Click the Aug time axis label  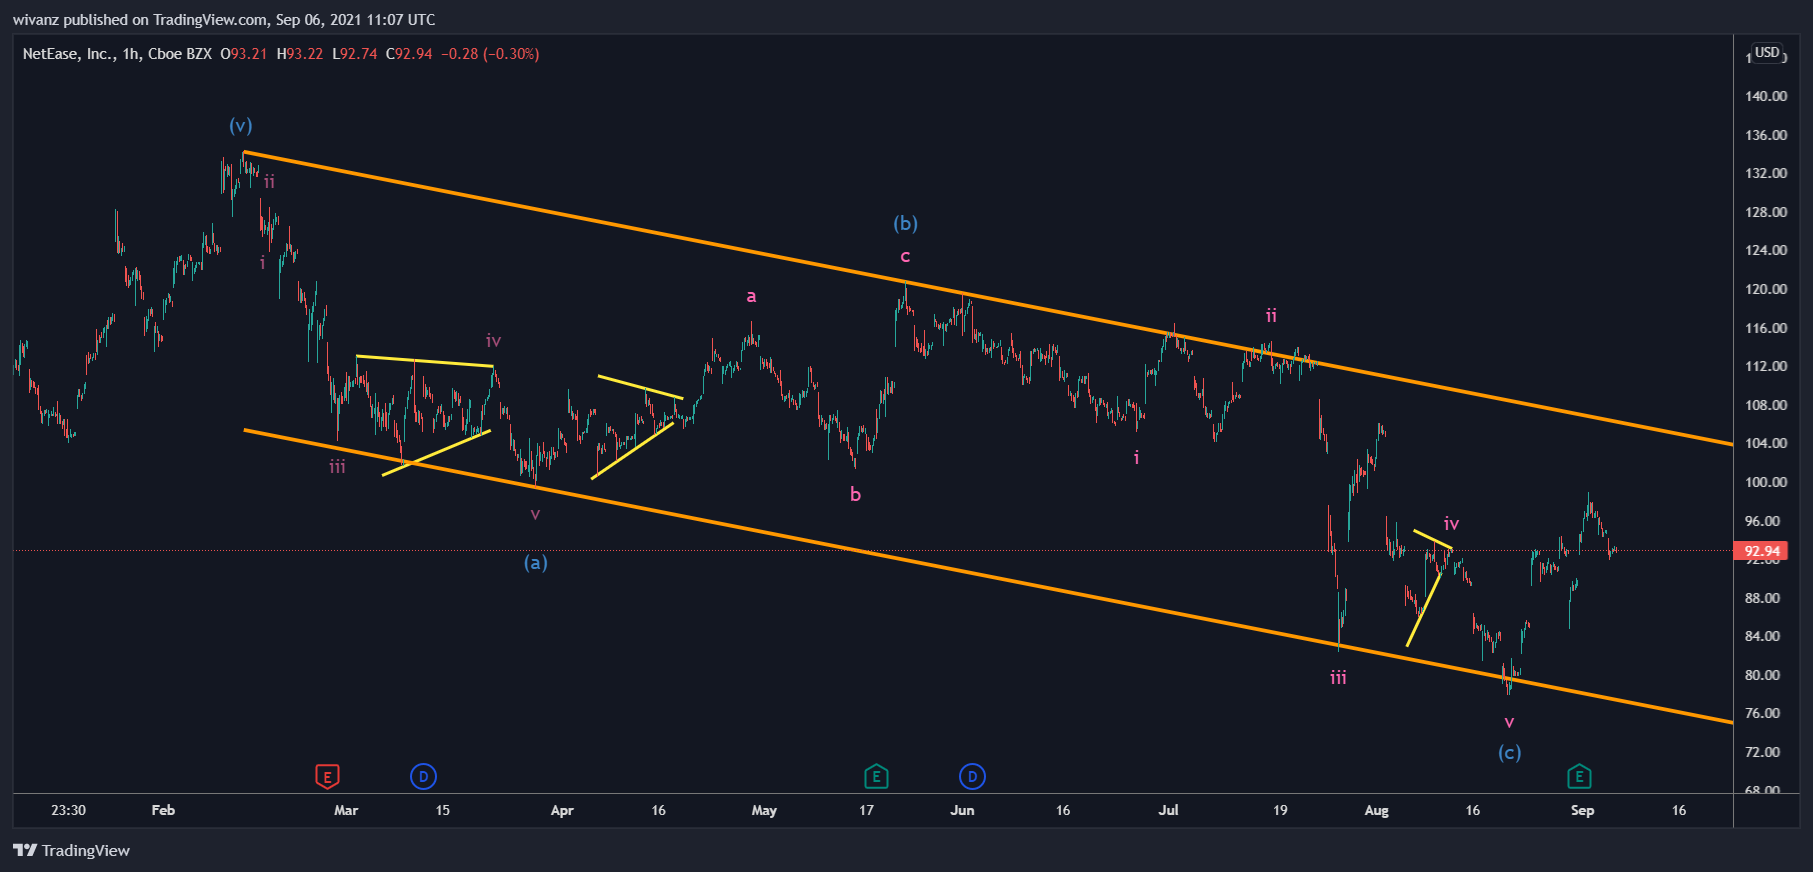coord(1376,810)
